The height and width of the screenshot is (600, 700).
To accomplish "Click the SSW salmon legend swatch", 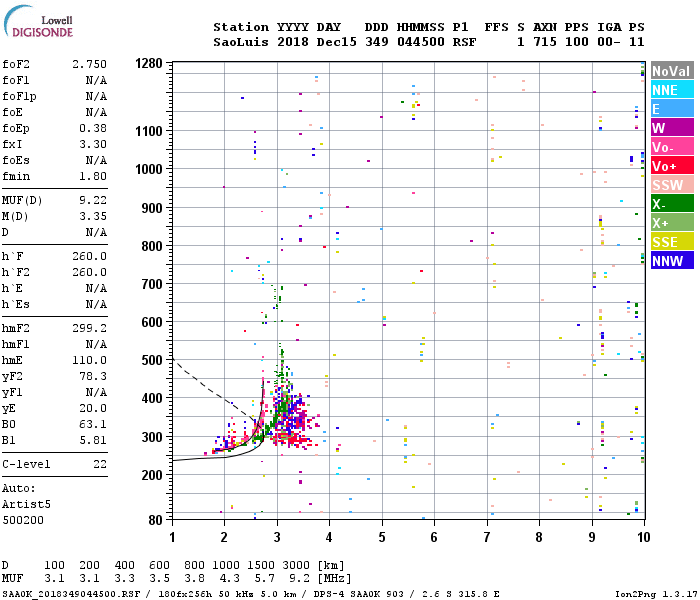I will (x=672, y=185).
